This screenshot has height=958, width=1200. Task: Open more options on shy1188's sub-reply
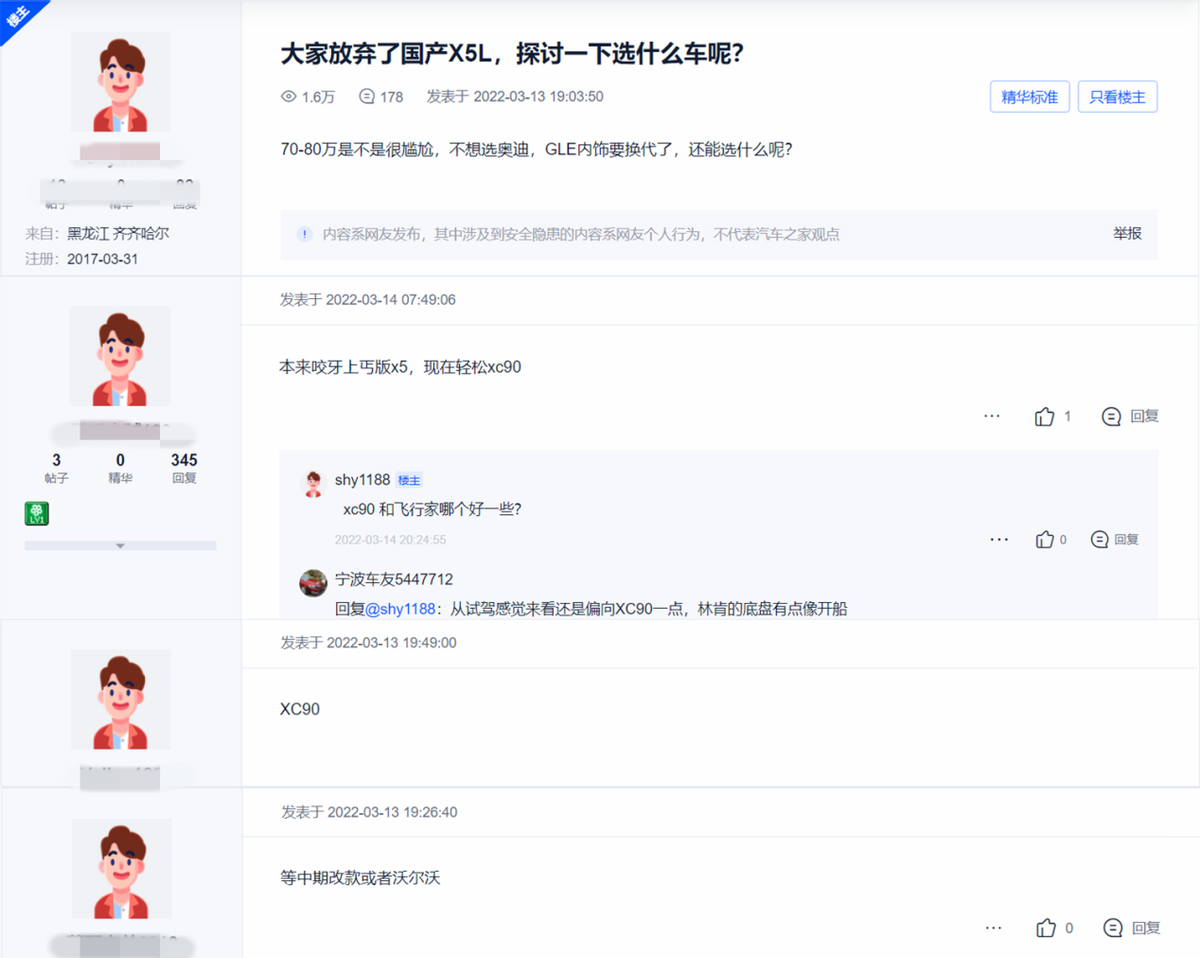point(999,539)
